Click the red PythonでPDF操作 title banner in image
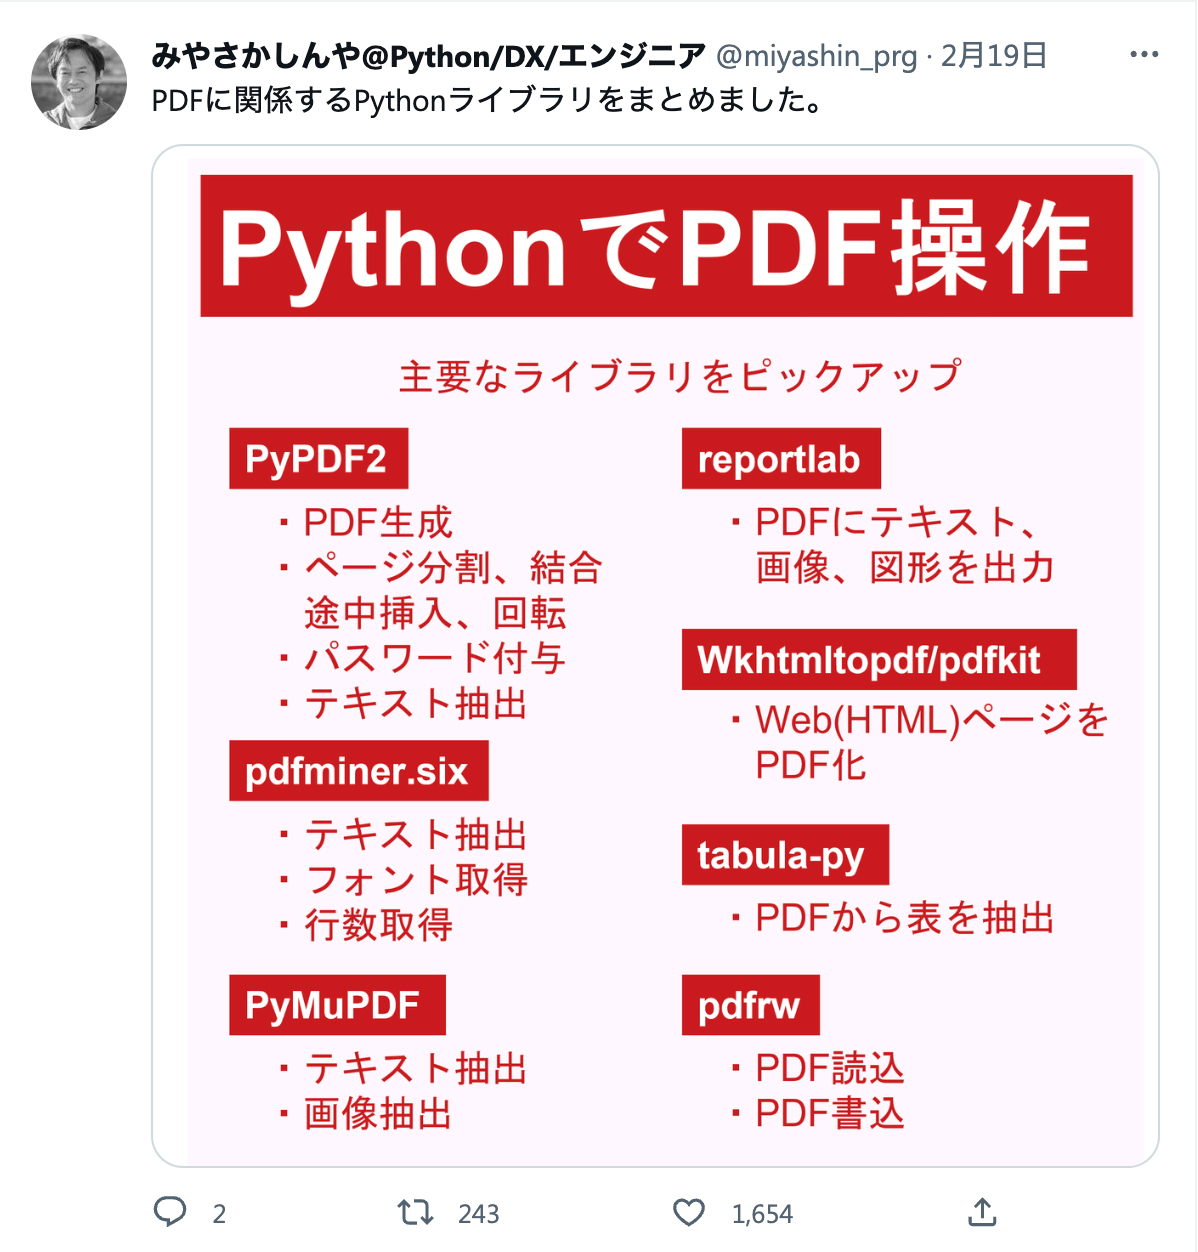Viewport: 1198px width, 1252px height. pos(666,246)
